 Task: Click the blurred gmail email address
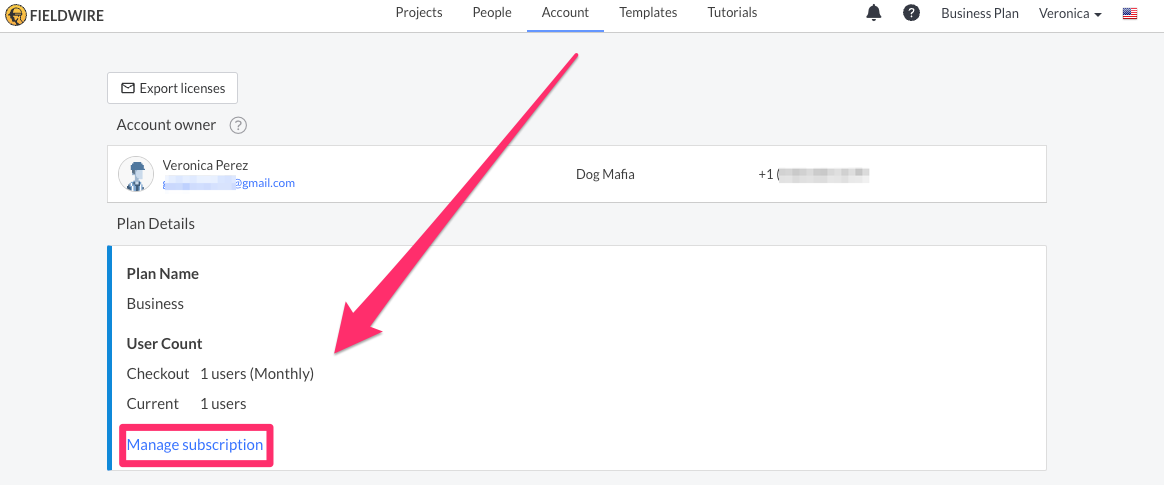click(229, 183)
